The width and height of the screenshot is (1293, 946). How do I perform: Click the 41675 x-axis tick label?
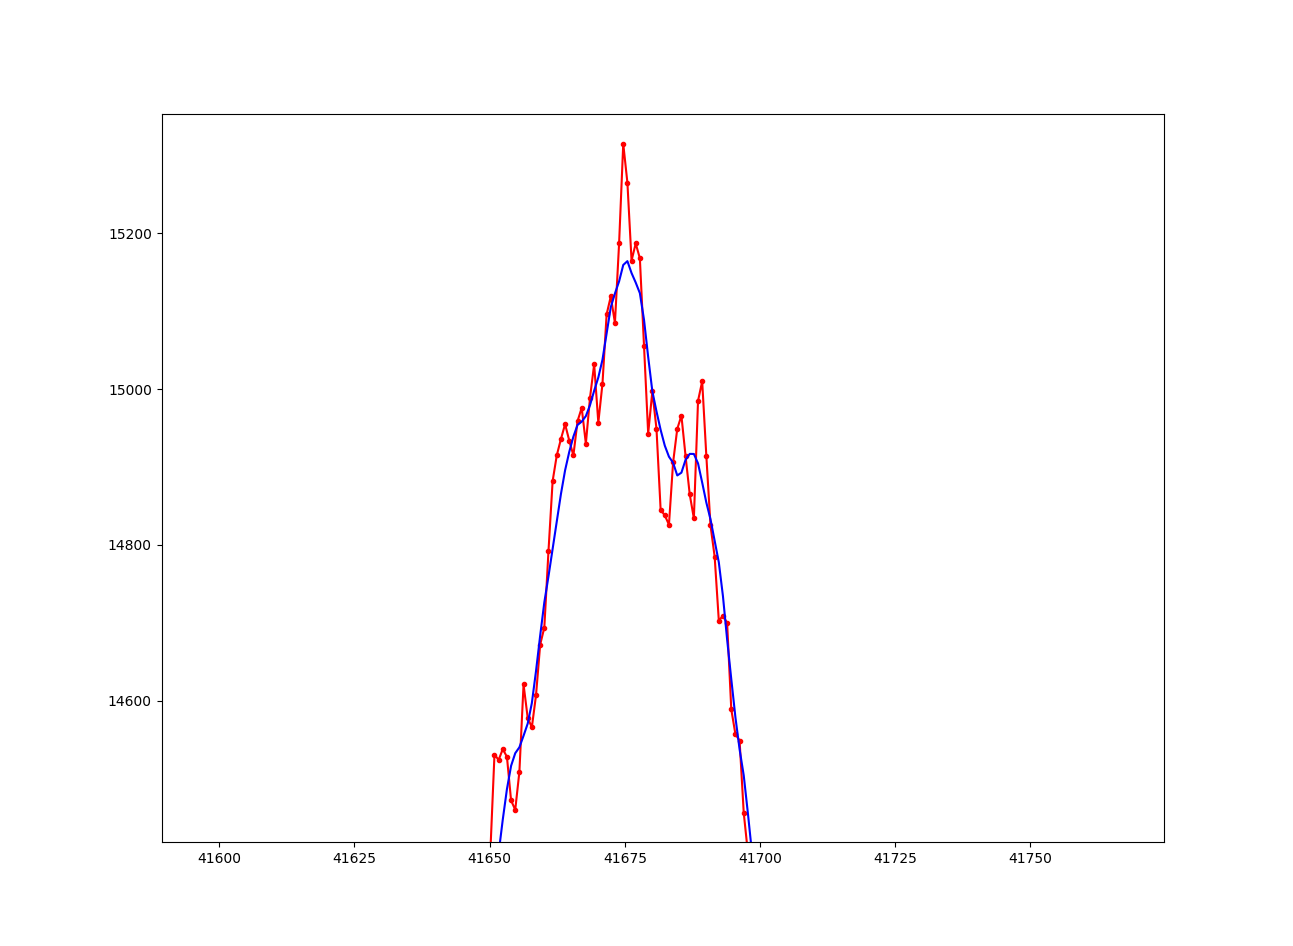[x=624, y=859]
